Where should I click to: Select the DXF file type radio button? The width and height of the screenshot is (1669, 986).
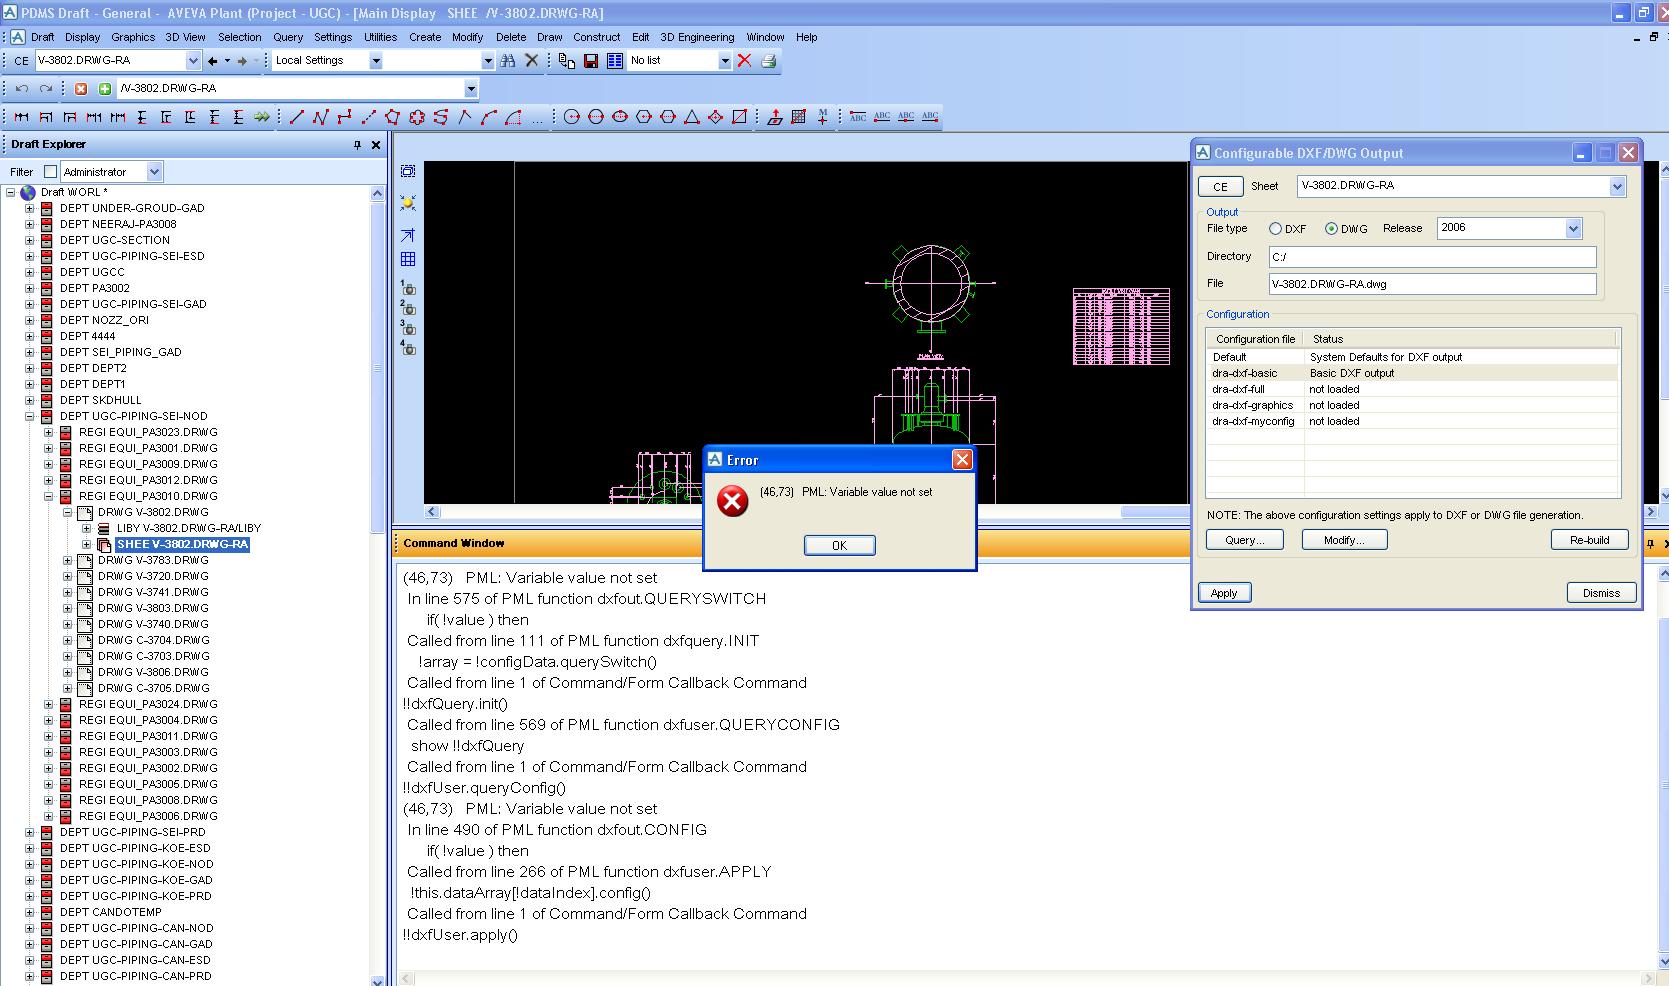pos(1275,229)
